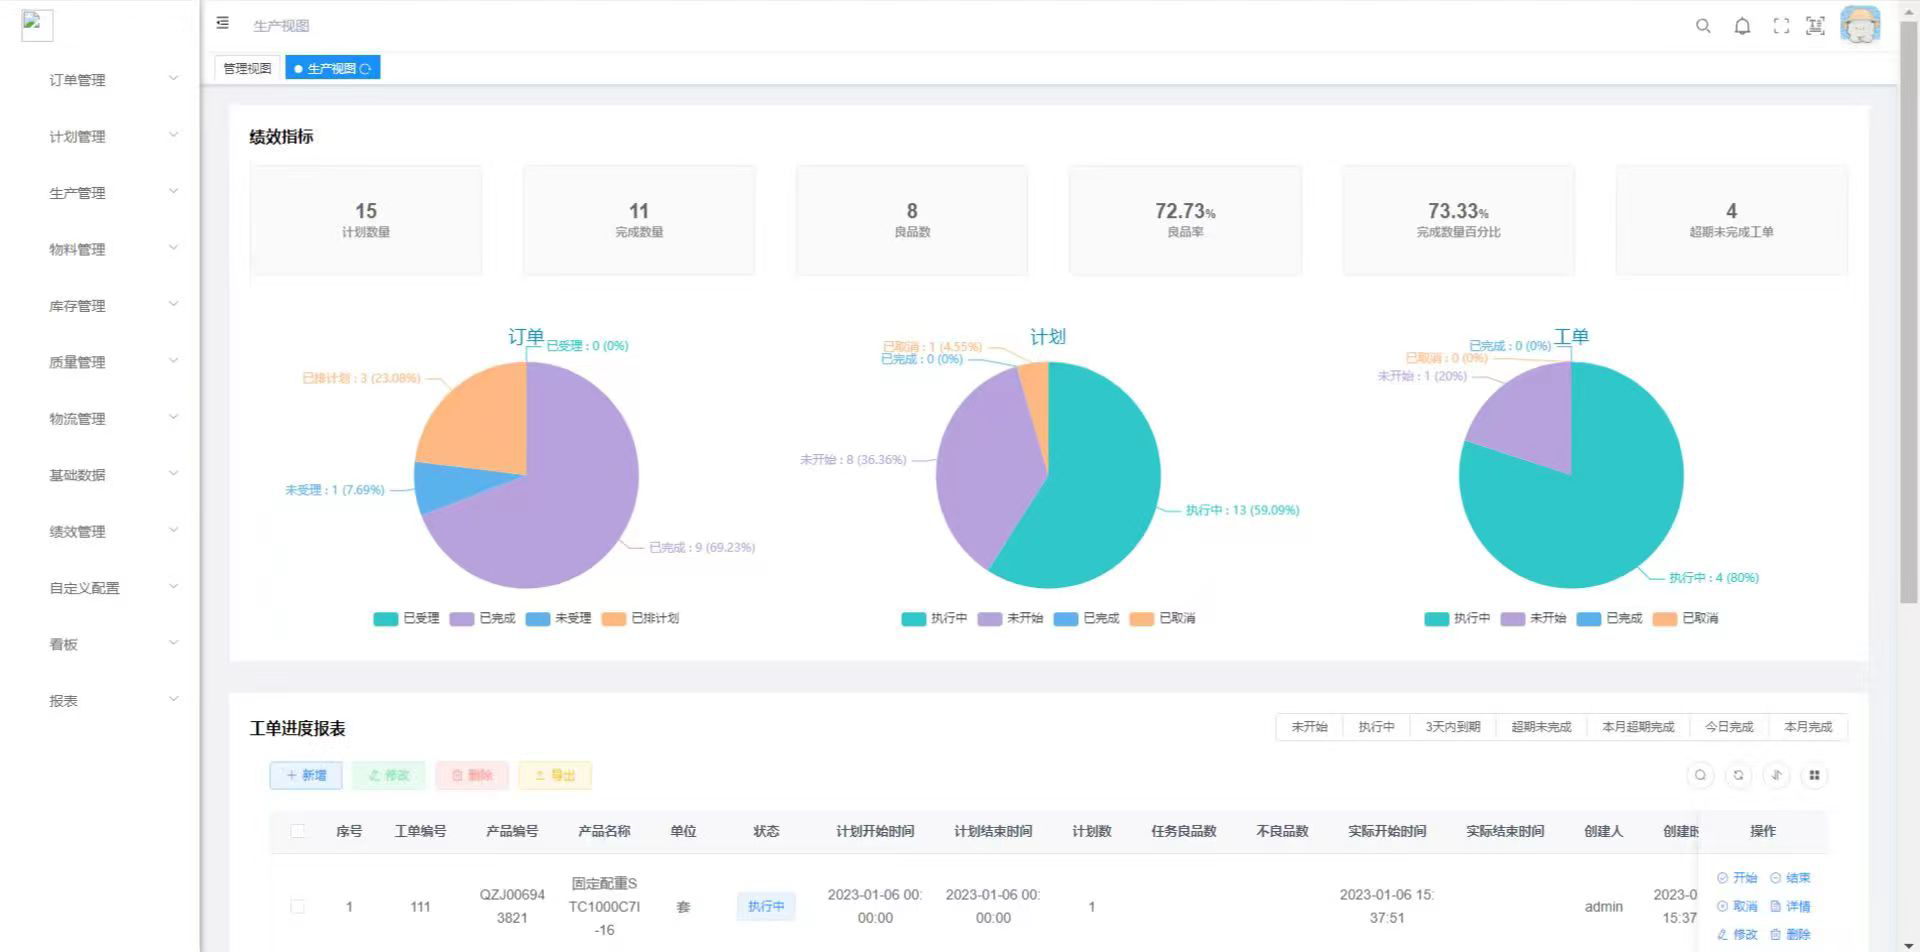The image size is (1920, 952).
Task: Open the user avatar menu
Action: 1860,25
